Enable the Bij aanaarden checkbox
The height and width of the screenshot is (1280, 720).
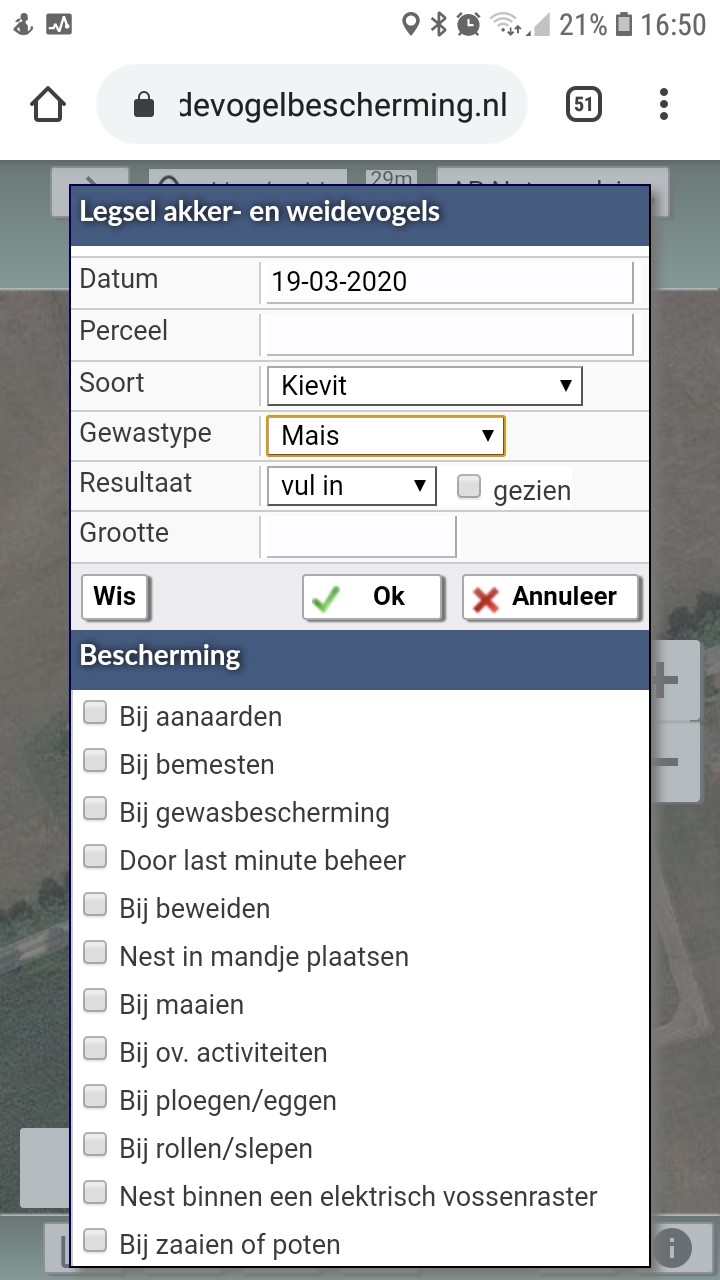(x=95, y=712)
